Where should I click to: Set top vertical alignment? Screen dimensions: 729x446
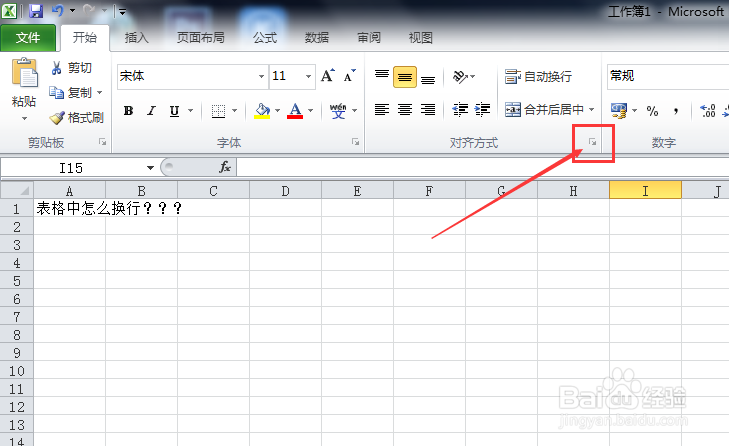(x=382, y=76)
